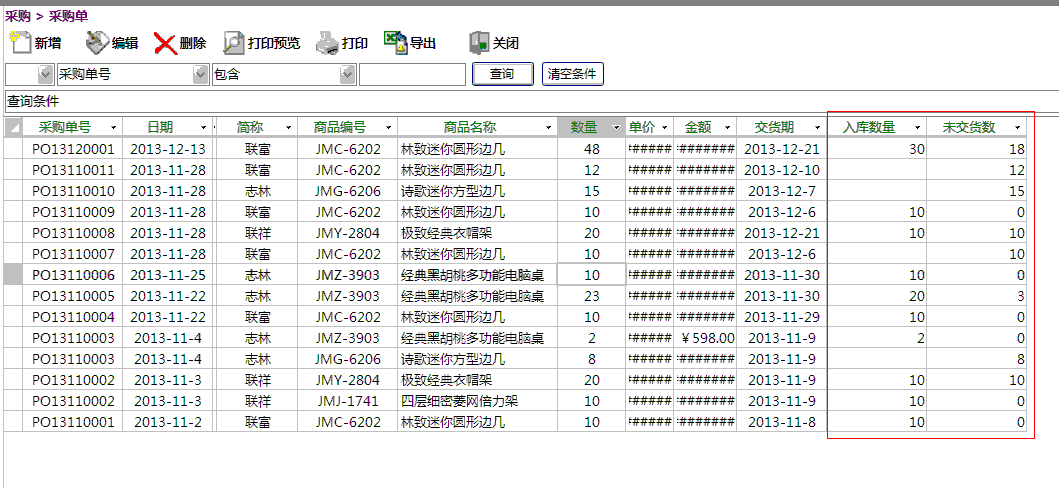
Task: Click the select-all corner cell of grid
Action: 14,127
